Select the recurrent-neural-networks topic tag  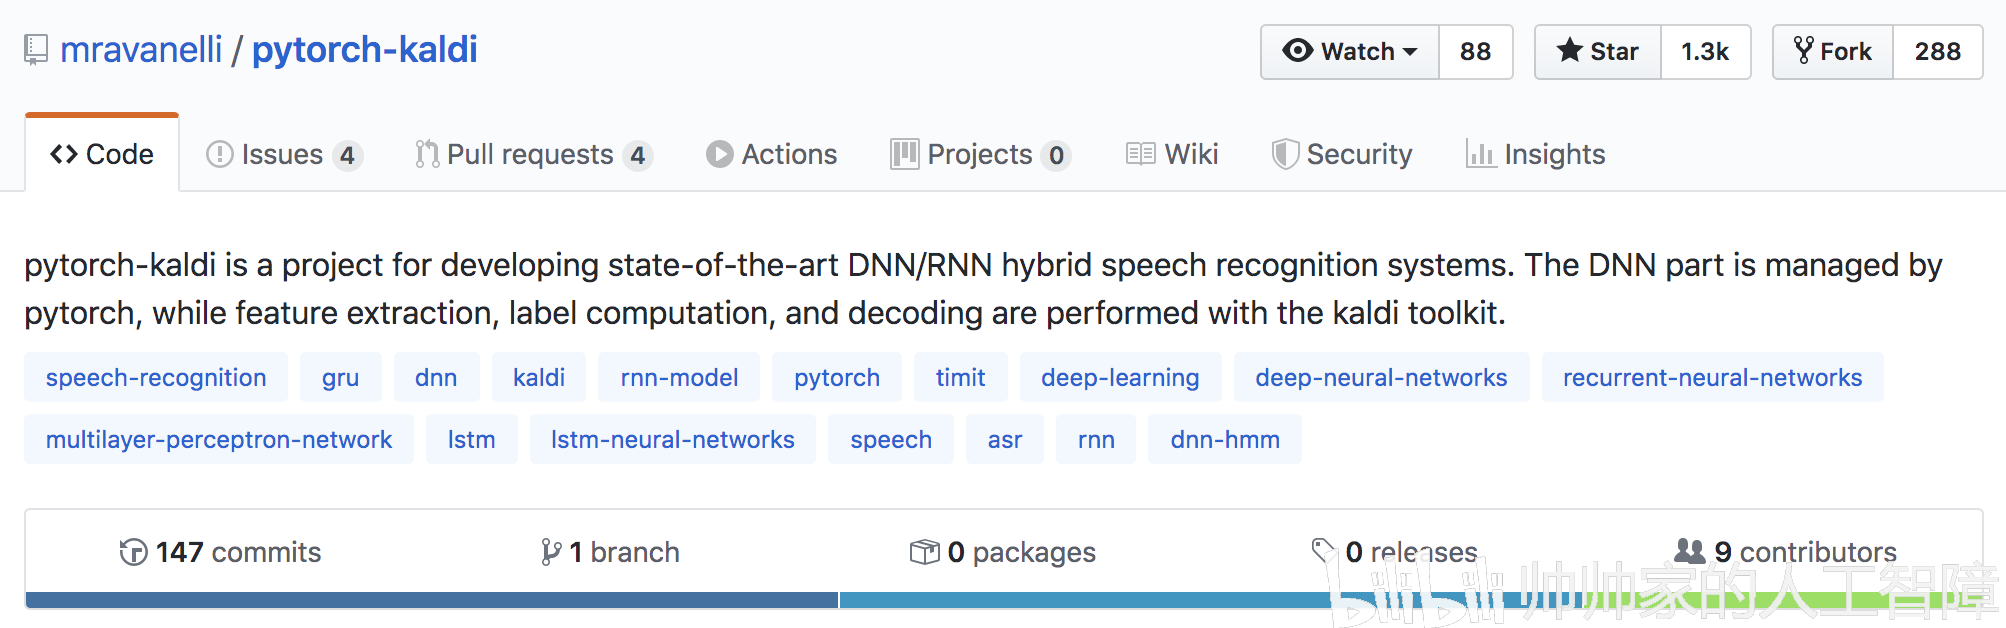(1712, 377)
